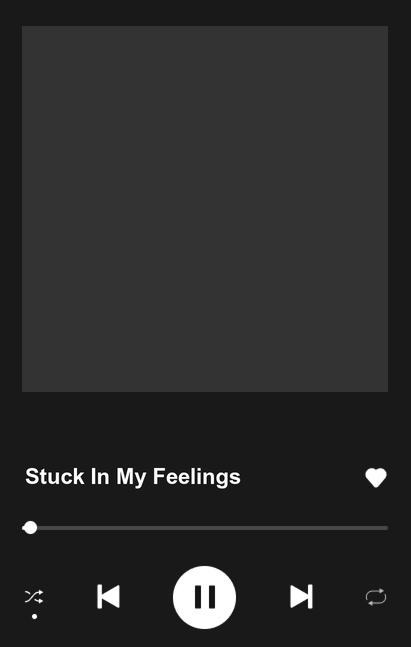Click the Stuck In My Feelings title
The image size is (411, 647).
[133, 477]
